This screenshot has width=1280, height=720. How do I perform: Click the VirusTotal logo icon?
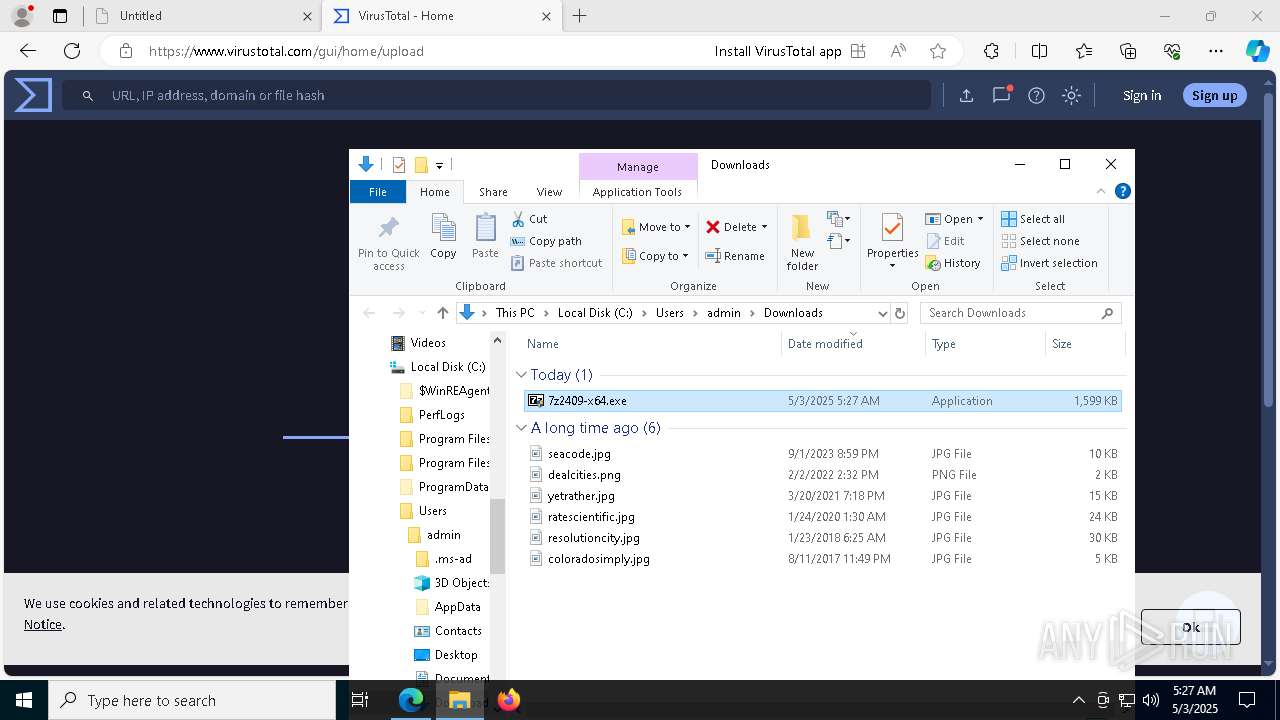click(33, 95)
